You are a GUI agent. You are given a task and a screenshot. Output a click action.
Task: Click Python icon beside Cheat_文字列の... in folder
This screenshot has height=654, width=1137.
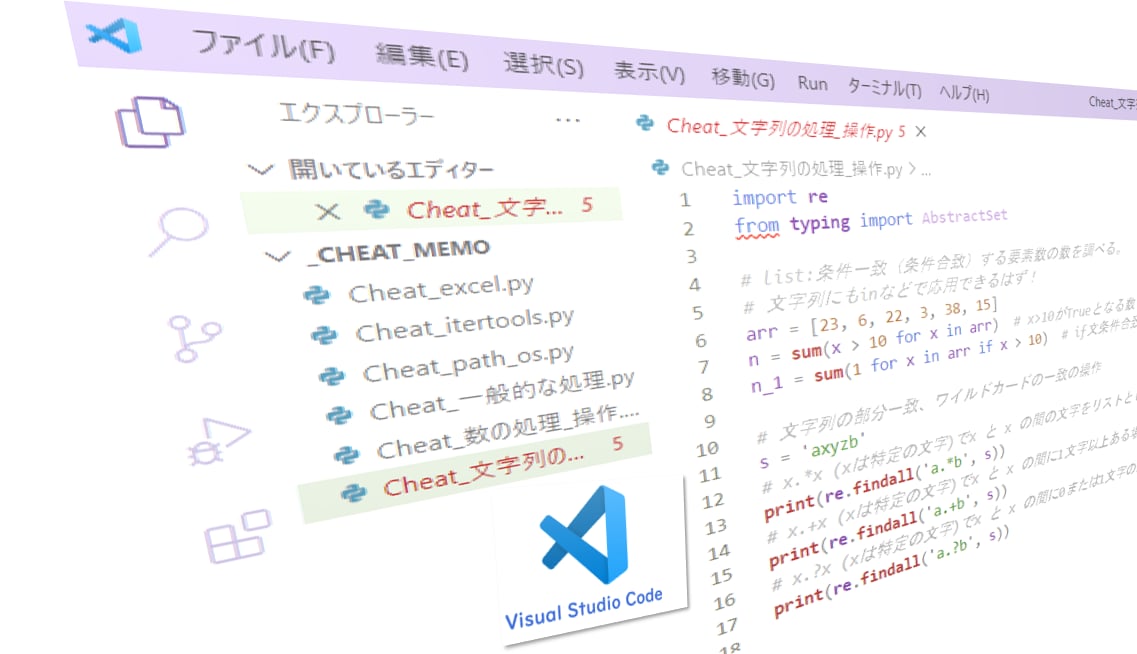[x=353, y=493]
